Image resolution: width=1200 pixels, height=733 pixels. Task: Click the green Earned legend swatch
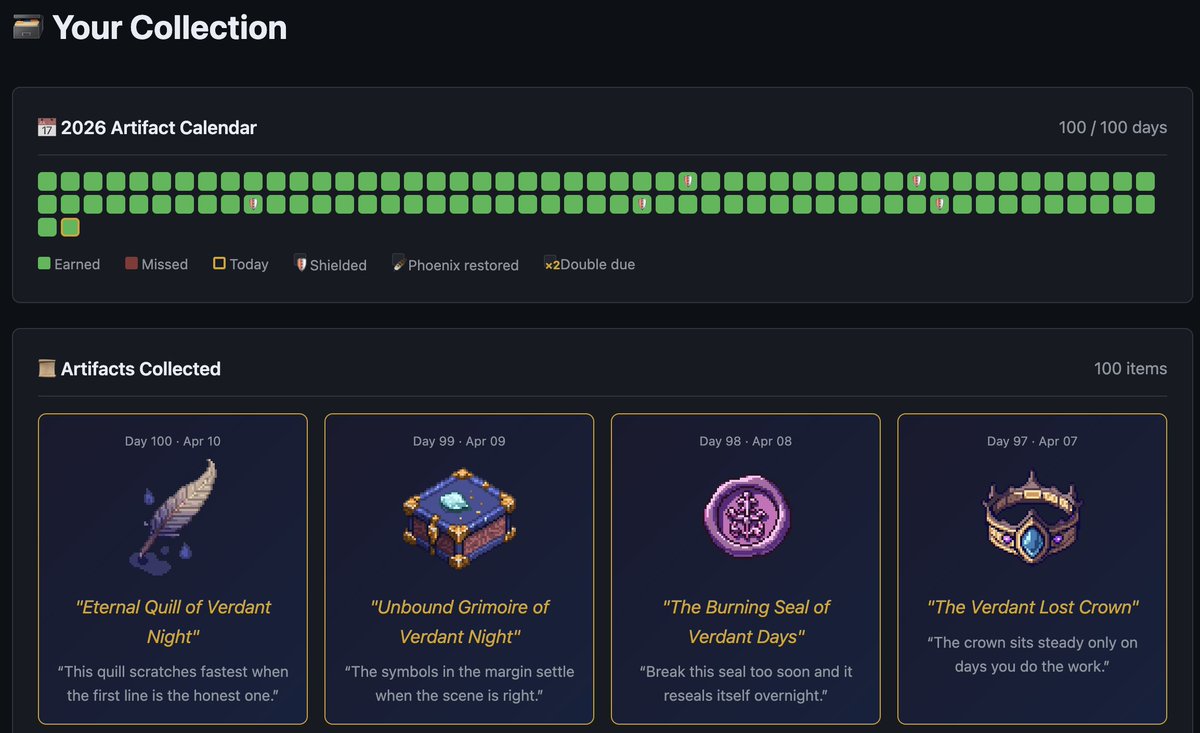point(44,264)
